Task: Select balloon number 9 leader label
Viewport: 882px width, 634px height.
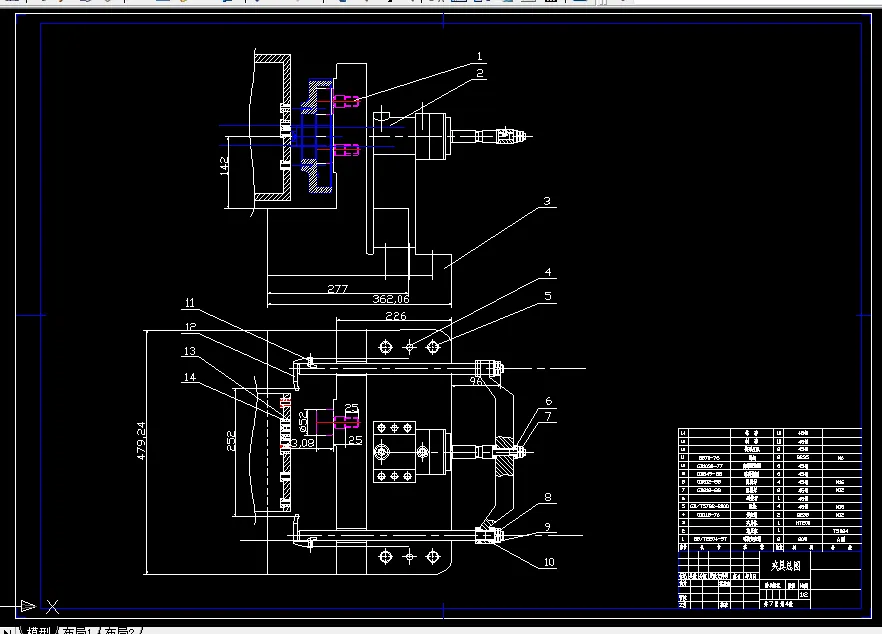Action: (548, 527)
